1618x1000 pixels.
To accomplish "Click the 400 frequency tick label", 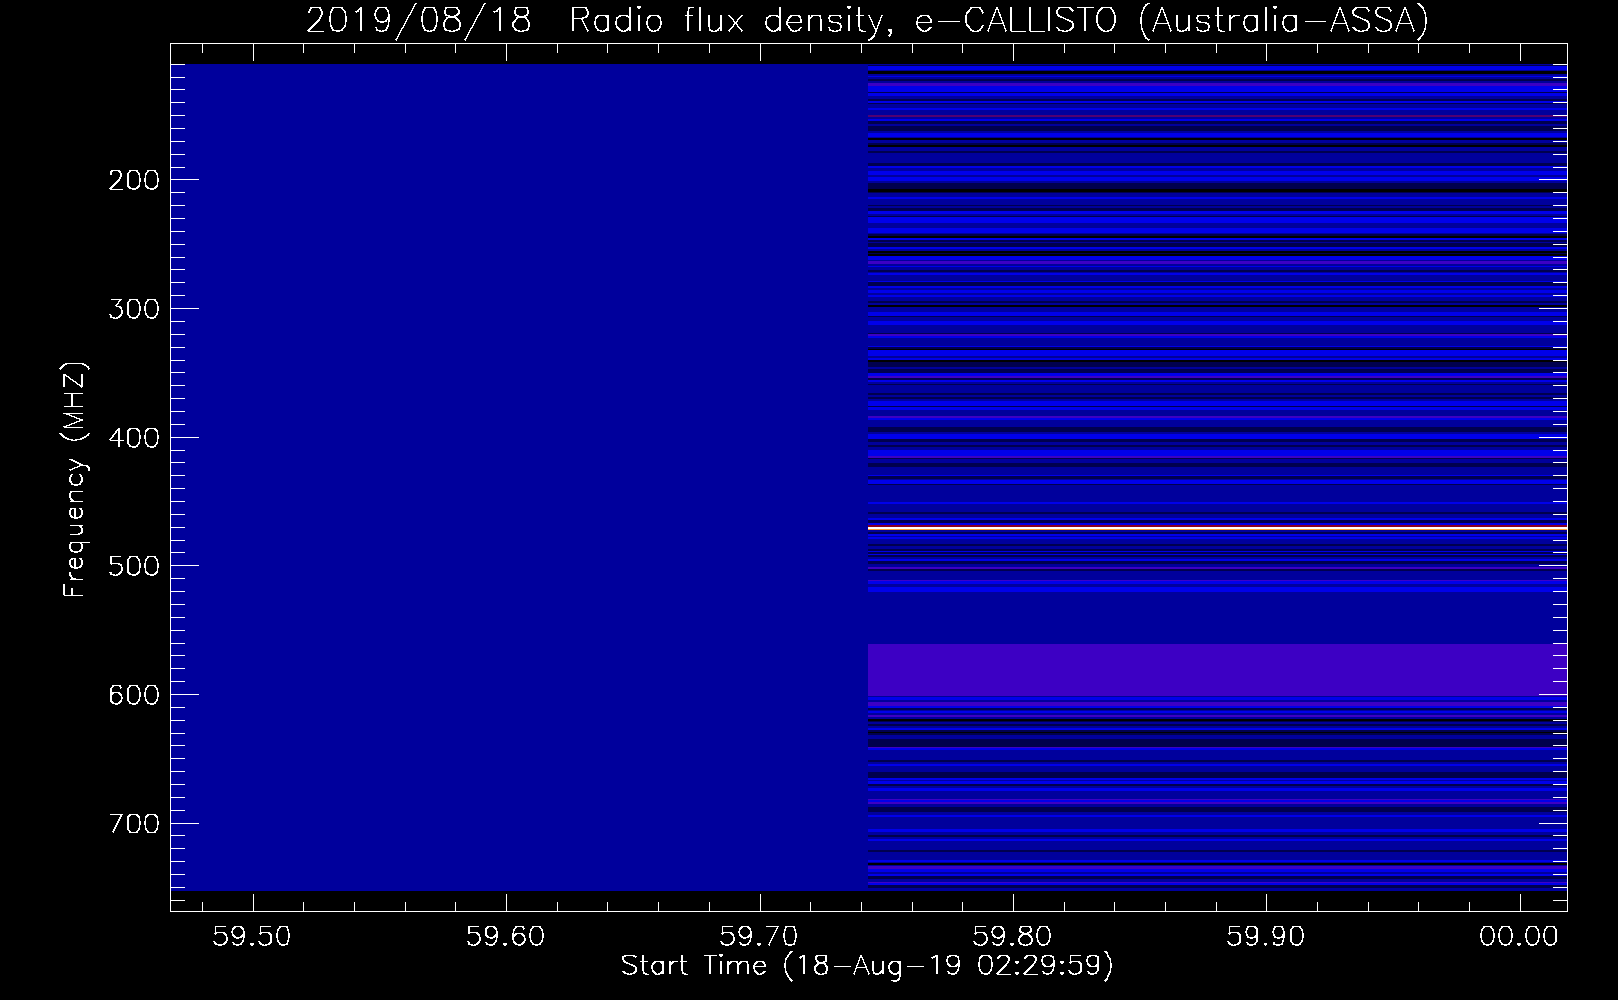I will [x=134, y=438].
